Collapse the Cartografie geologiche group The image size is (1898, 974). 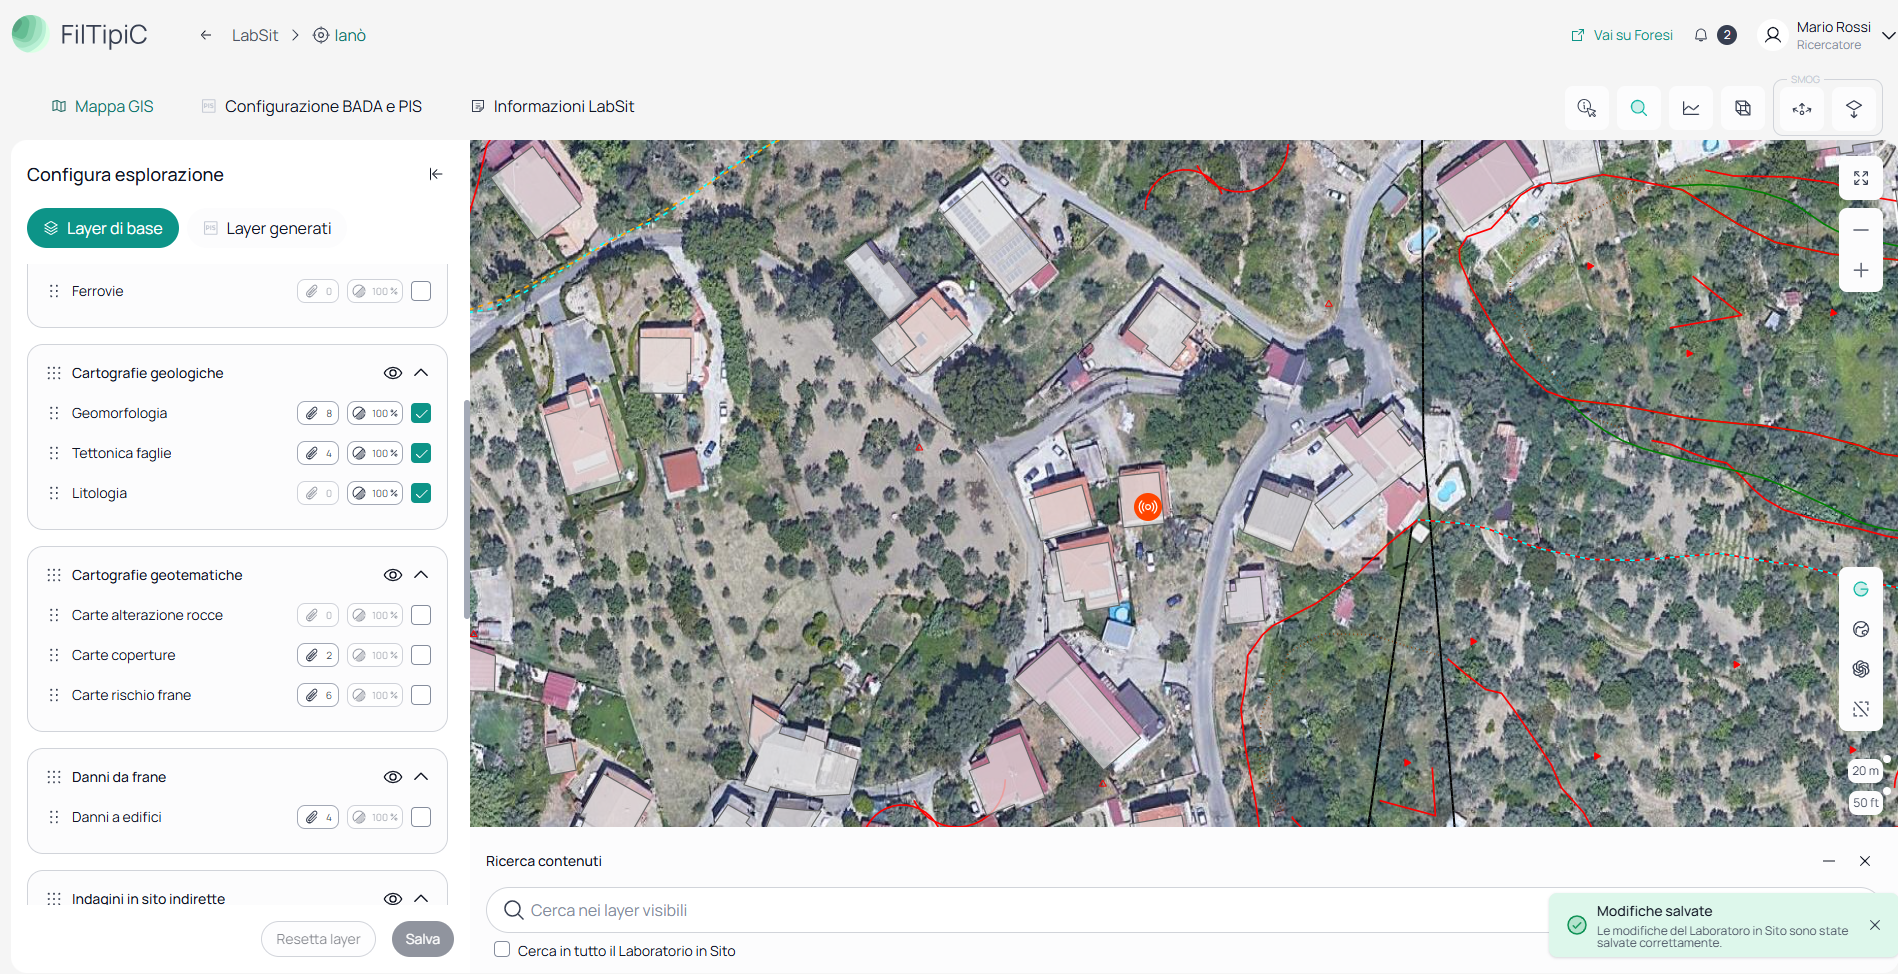421,373
